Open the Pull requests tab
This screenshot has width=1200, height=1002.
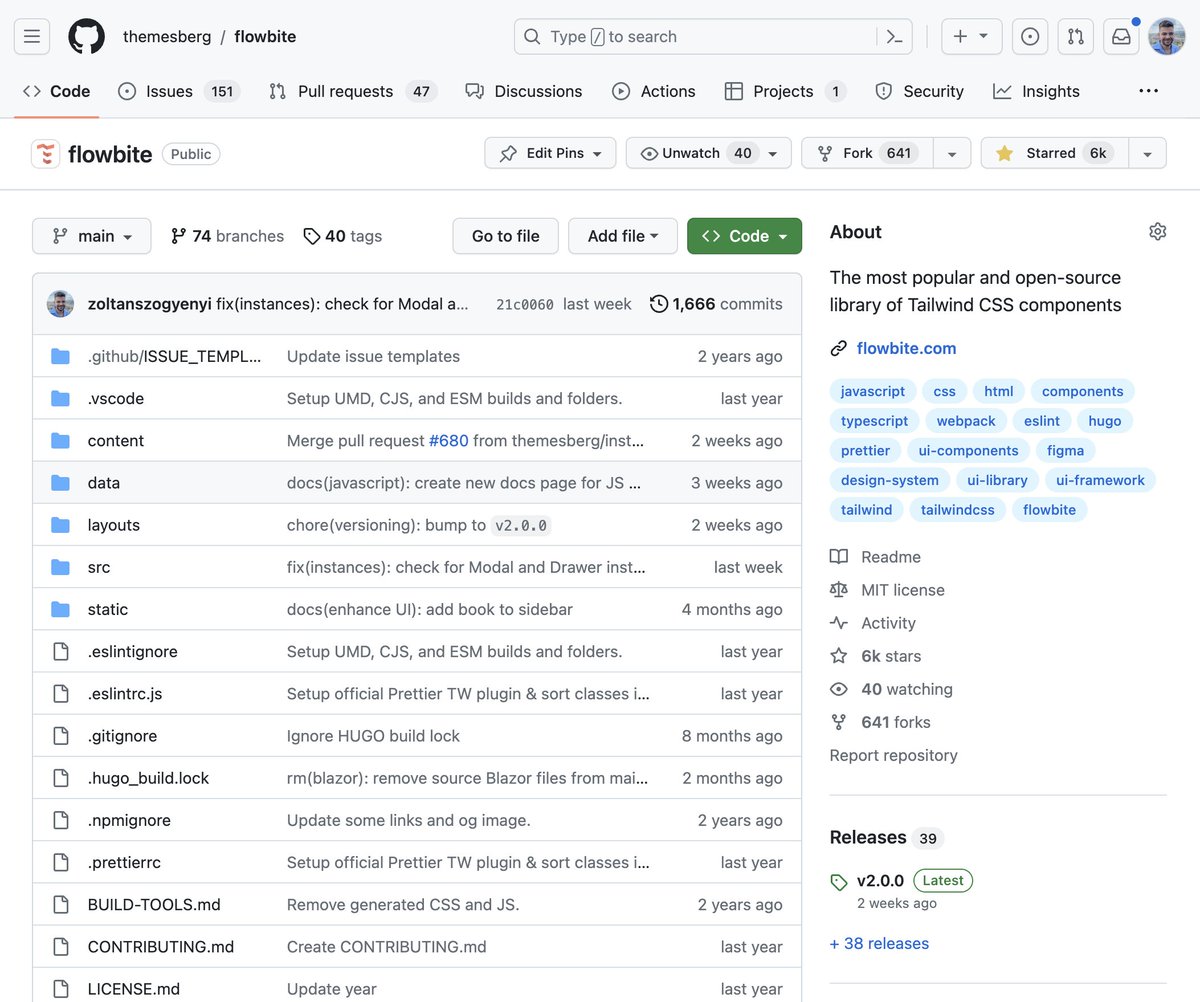(354, 91)
